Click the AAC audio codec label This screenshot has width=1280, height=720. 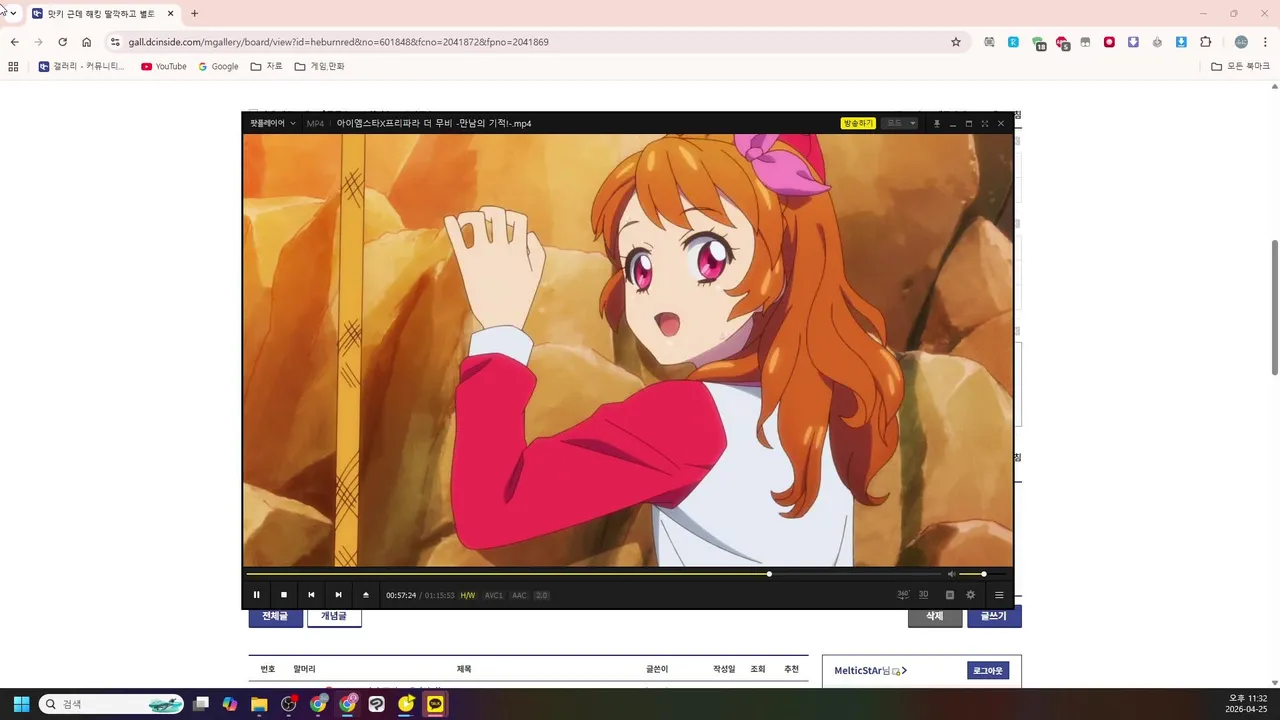pos(519,595)
